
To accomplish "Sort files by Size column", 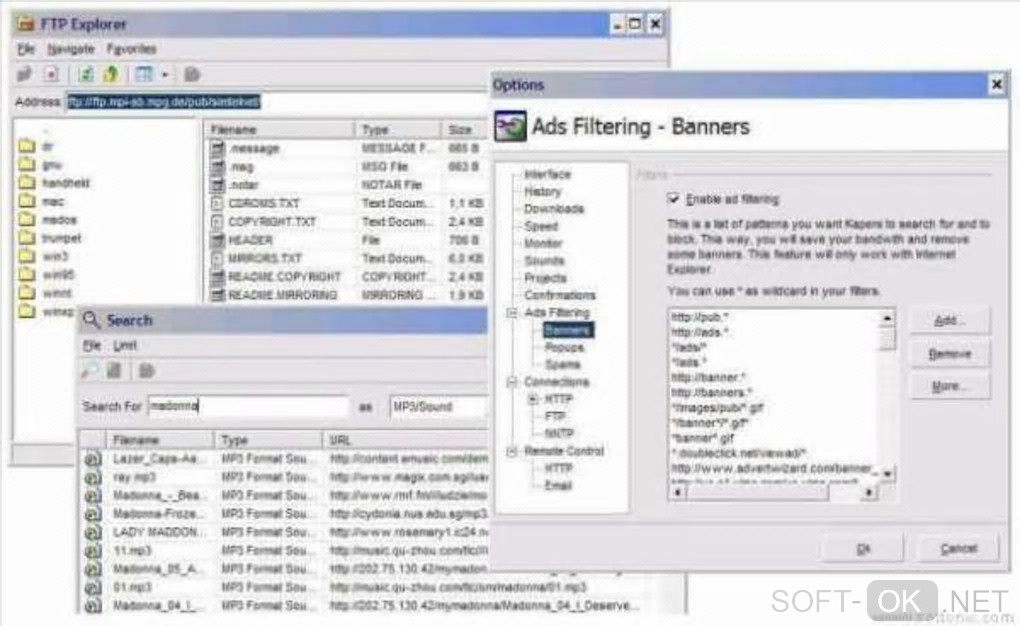I will tap(464, 129).
